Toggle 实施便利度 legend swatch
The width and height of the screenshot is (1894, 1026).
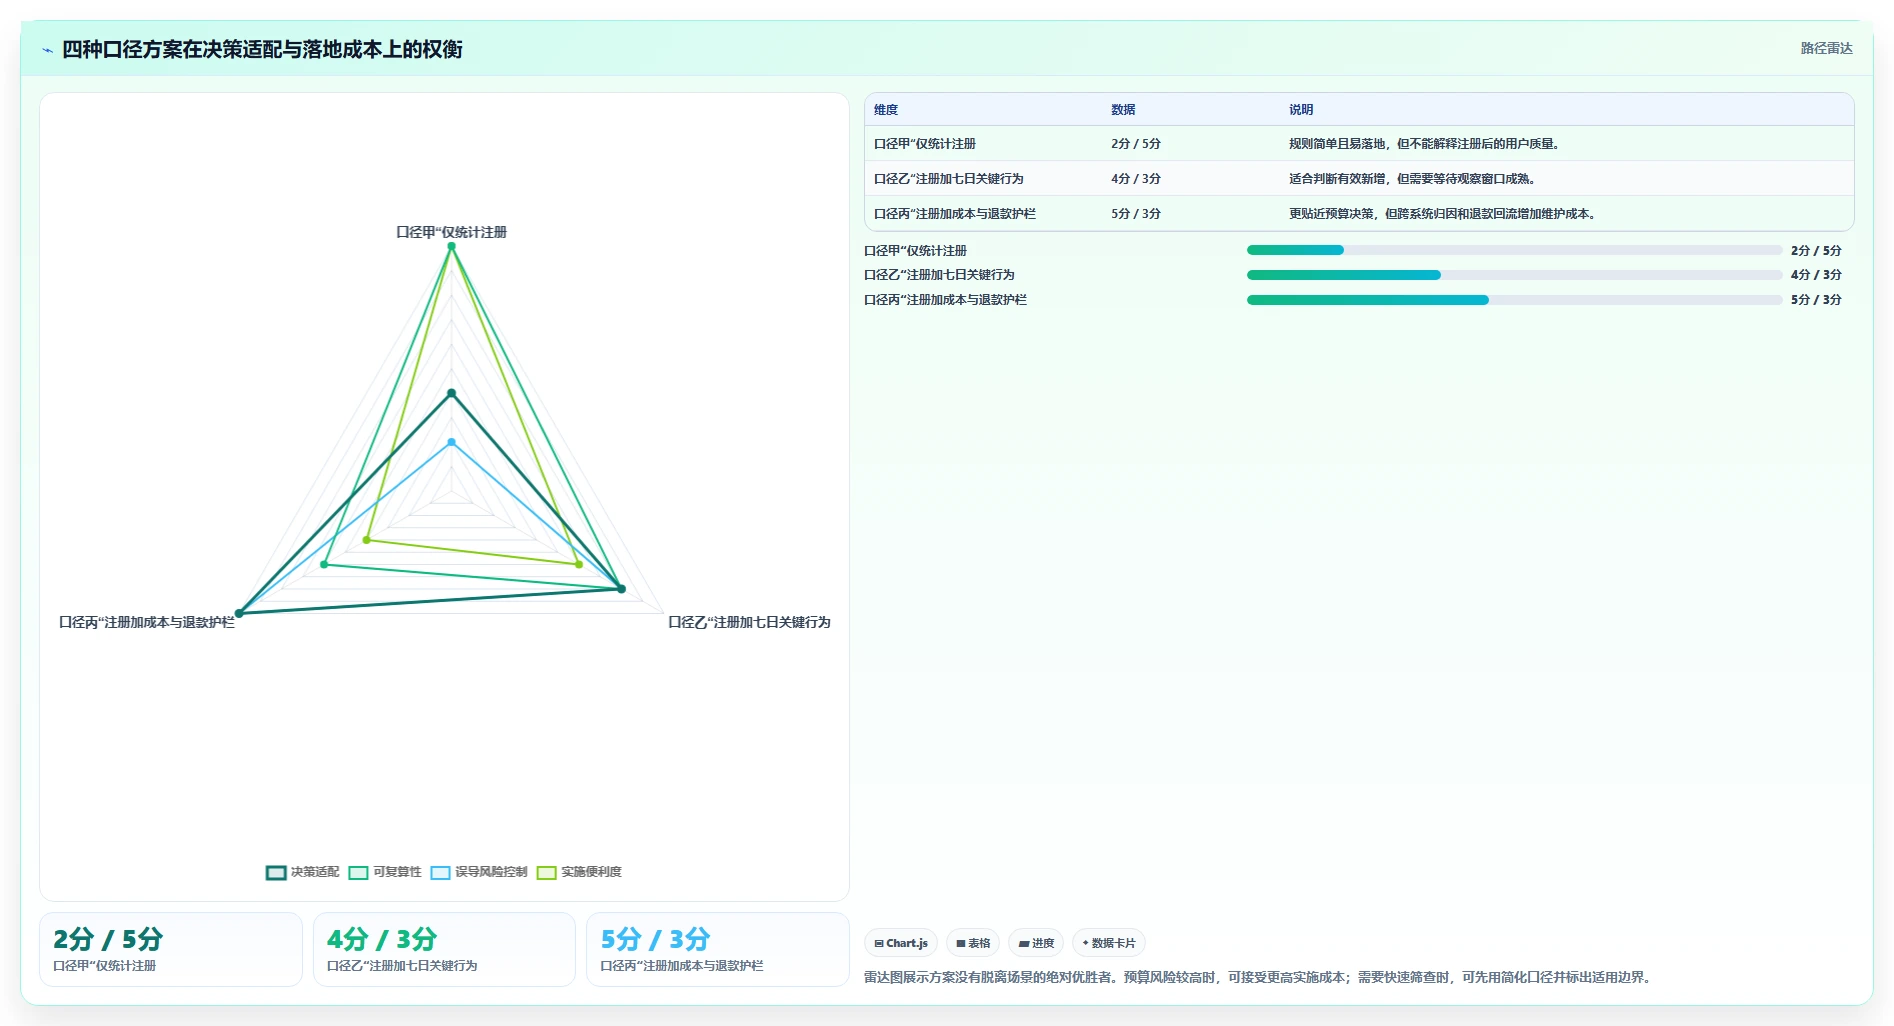[x=546, y=872]
